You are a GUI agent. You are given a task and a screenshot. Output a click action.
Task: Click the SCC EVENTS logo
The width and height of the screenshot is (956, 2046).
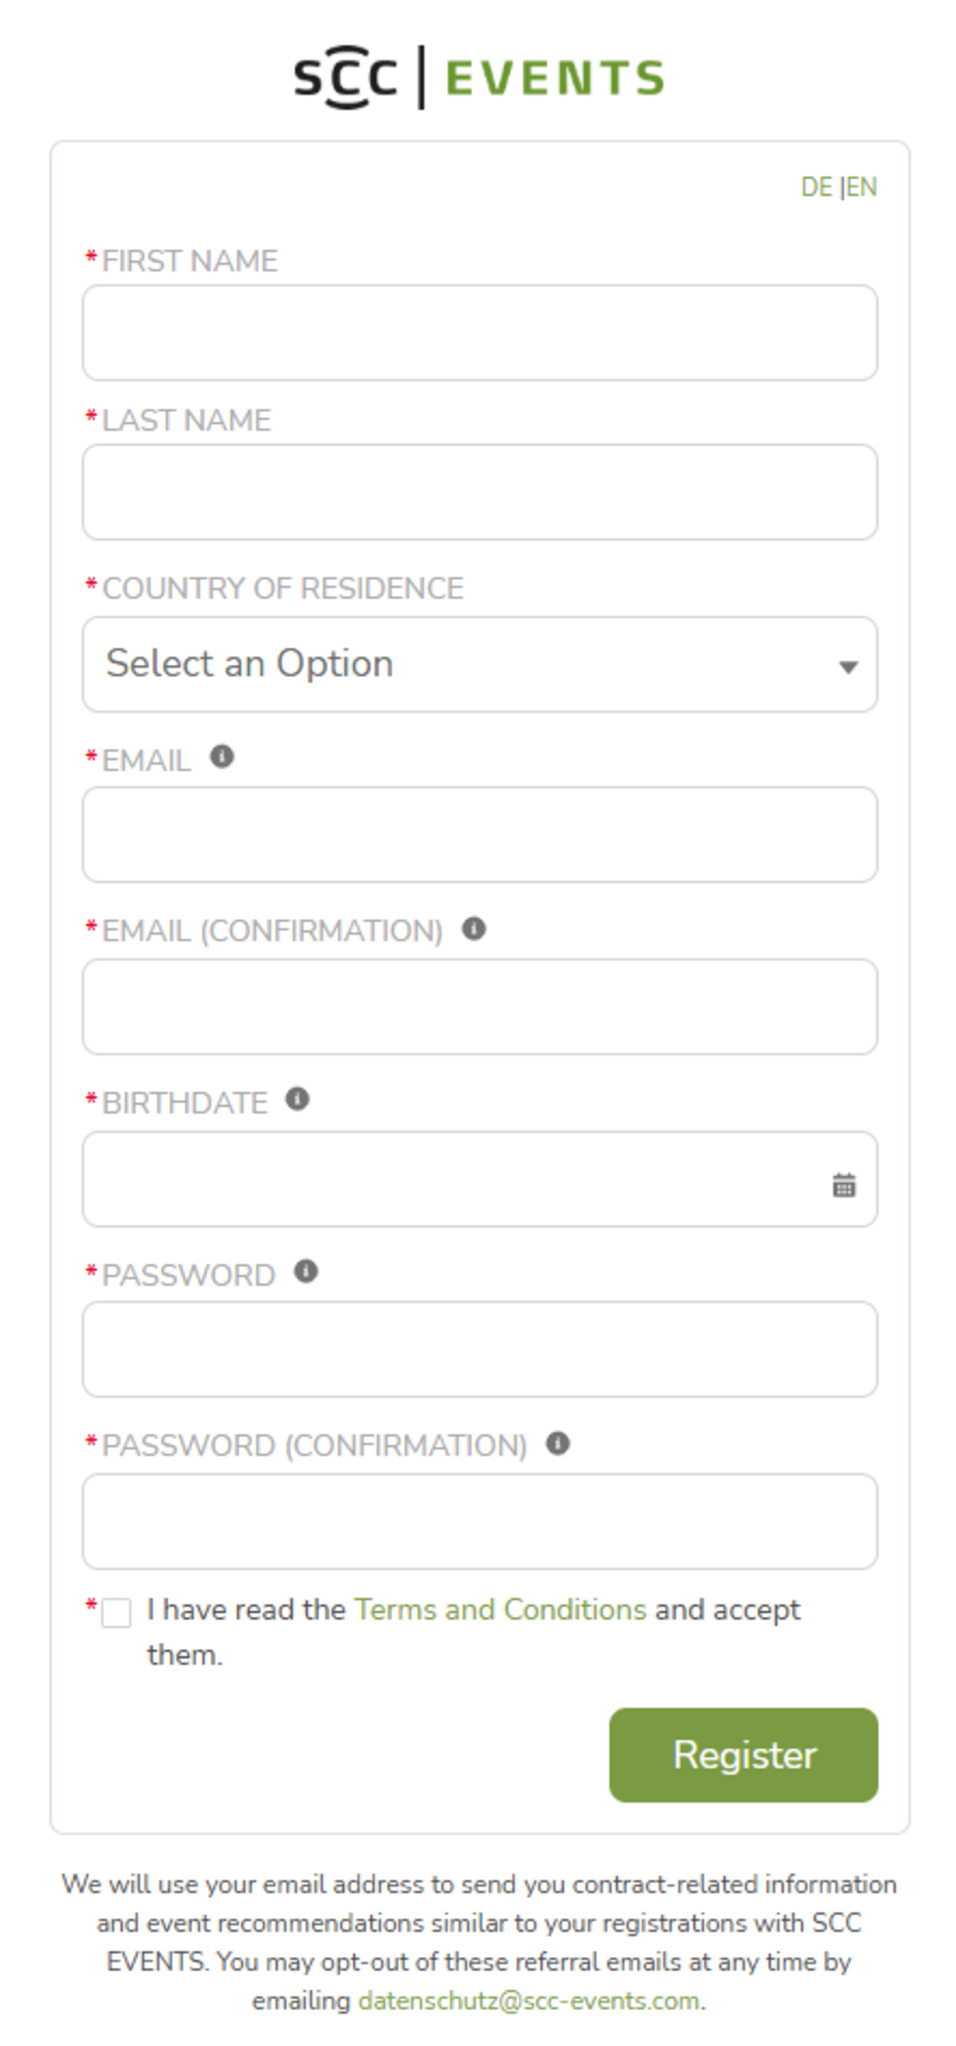(x=479, y=77)
